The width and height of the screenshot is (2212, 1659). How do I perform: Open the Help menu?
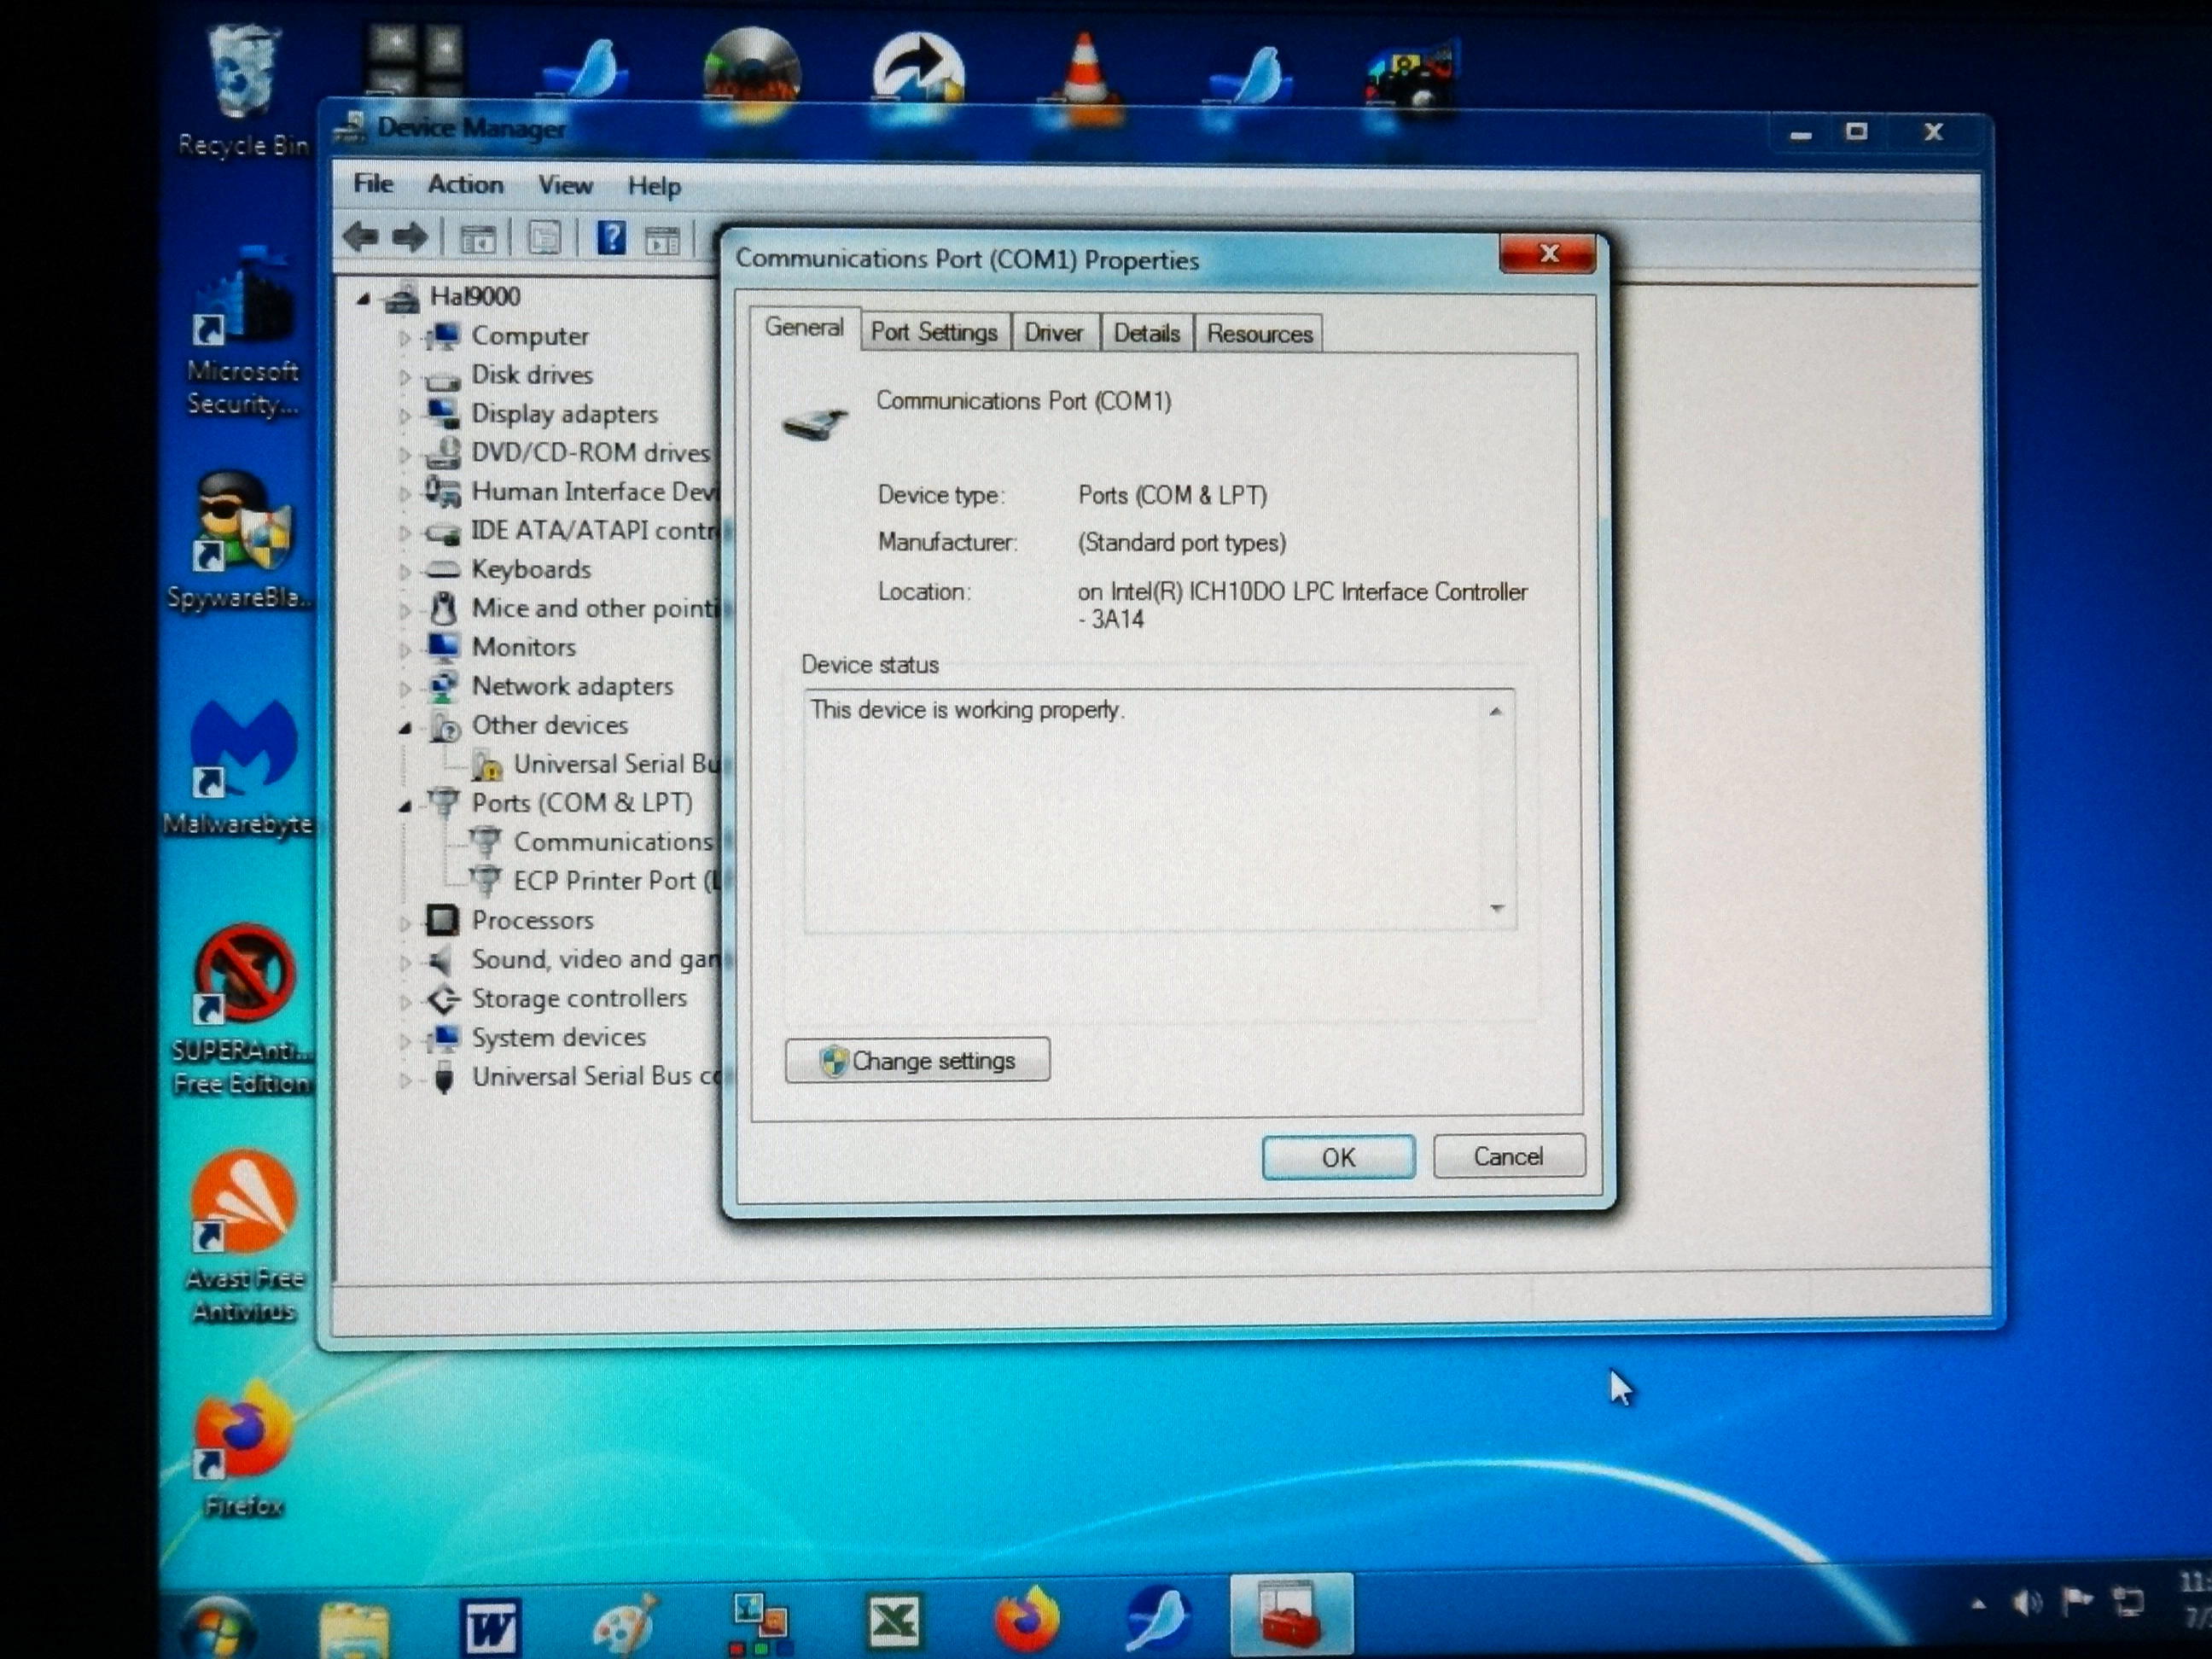(654, 187)
